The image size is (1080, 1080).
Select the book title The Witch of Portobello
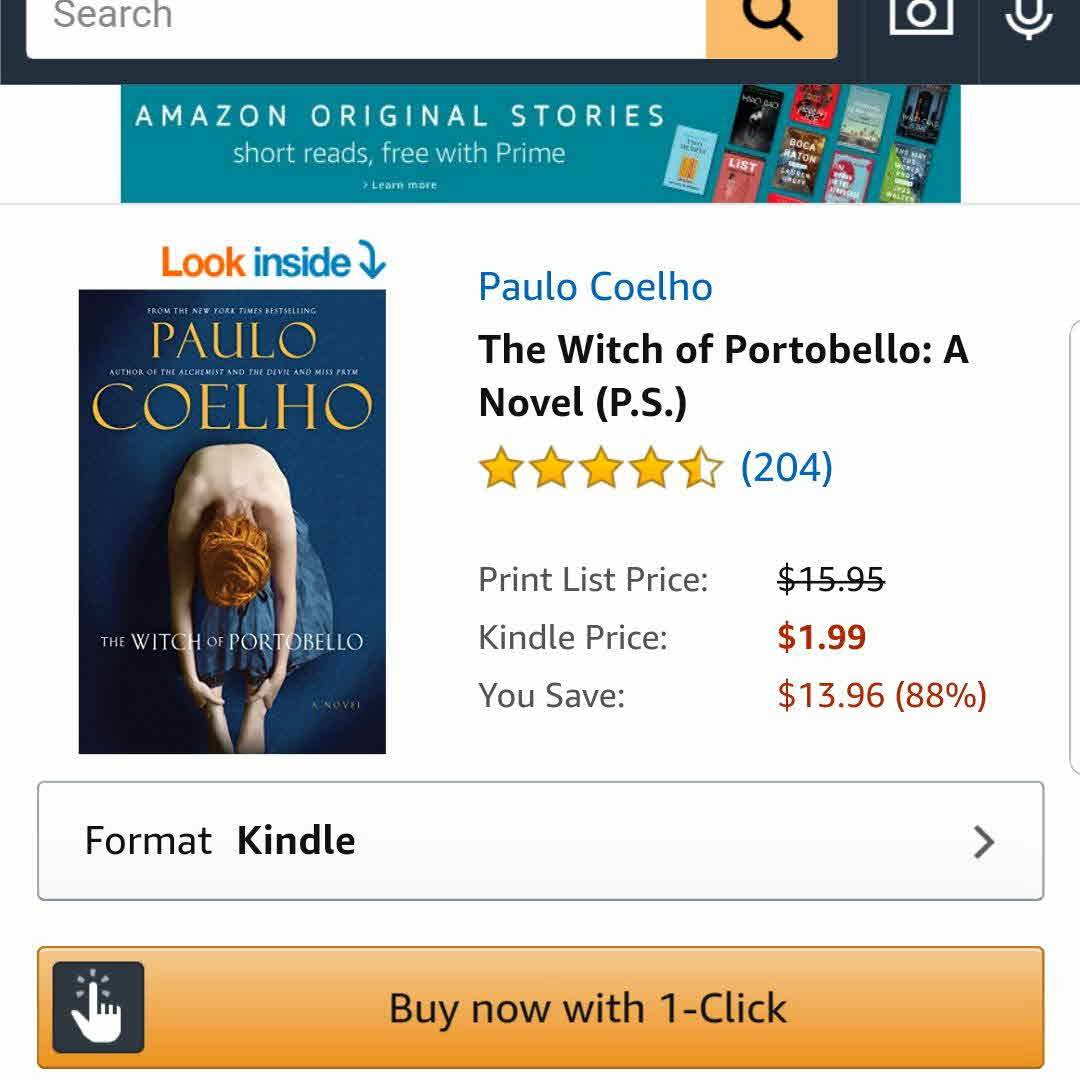pos(723,375)
